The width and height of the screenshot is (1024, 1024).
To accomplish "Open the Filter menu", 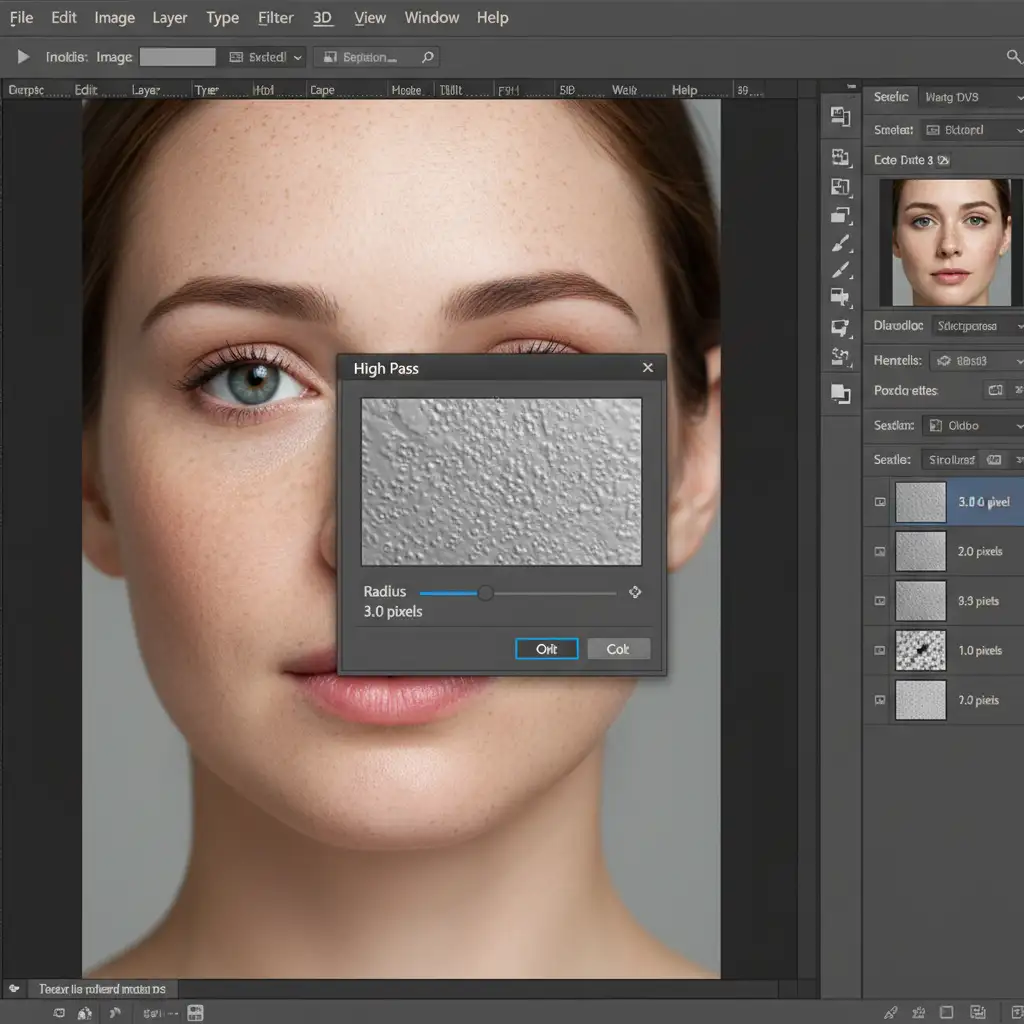I will (x=276, y=18).
